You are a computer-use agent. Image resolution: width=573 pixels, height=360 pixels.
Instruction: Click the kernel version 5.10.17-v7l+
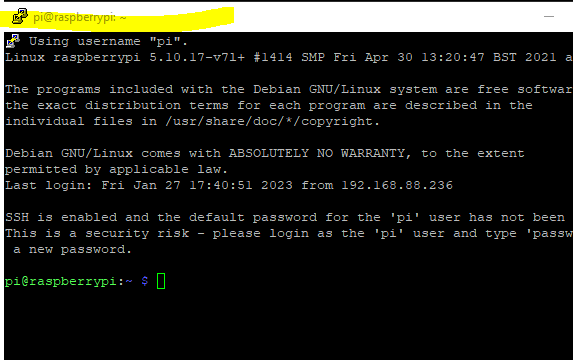click(x=197, y=57)
